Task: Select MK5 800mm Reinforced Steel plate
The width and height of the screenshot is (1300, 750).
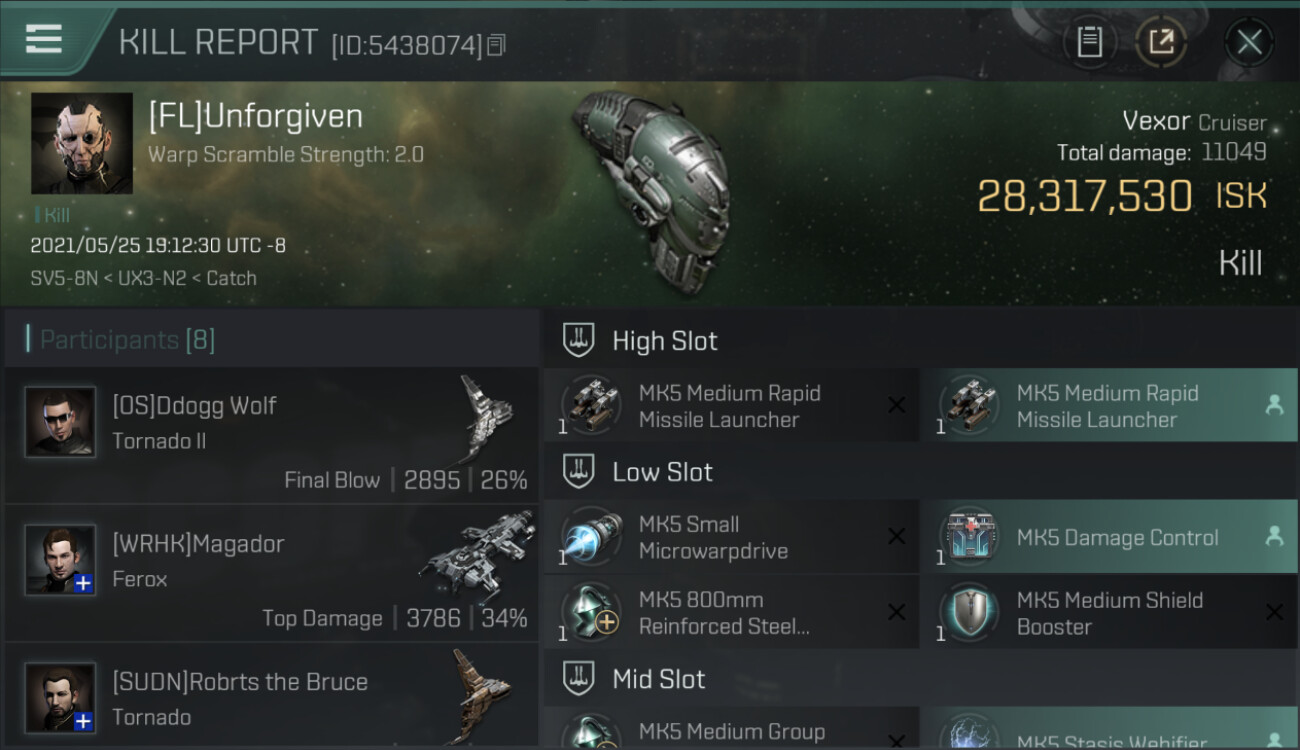Action: point(730,613)
